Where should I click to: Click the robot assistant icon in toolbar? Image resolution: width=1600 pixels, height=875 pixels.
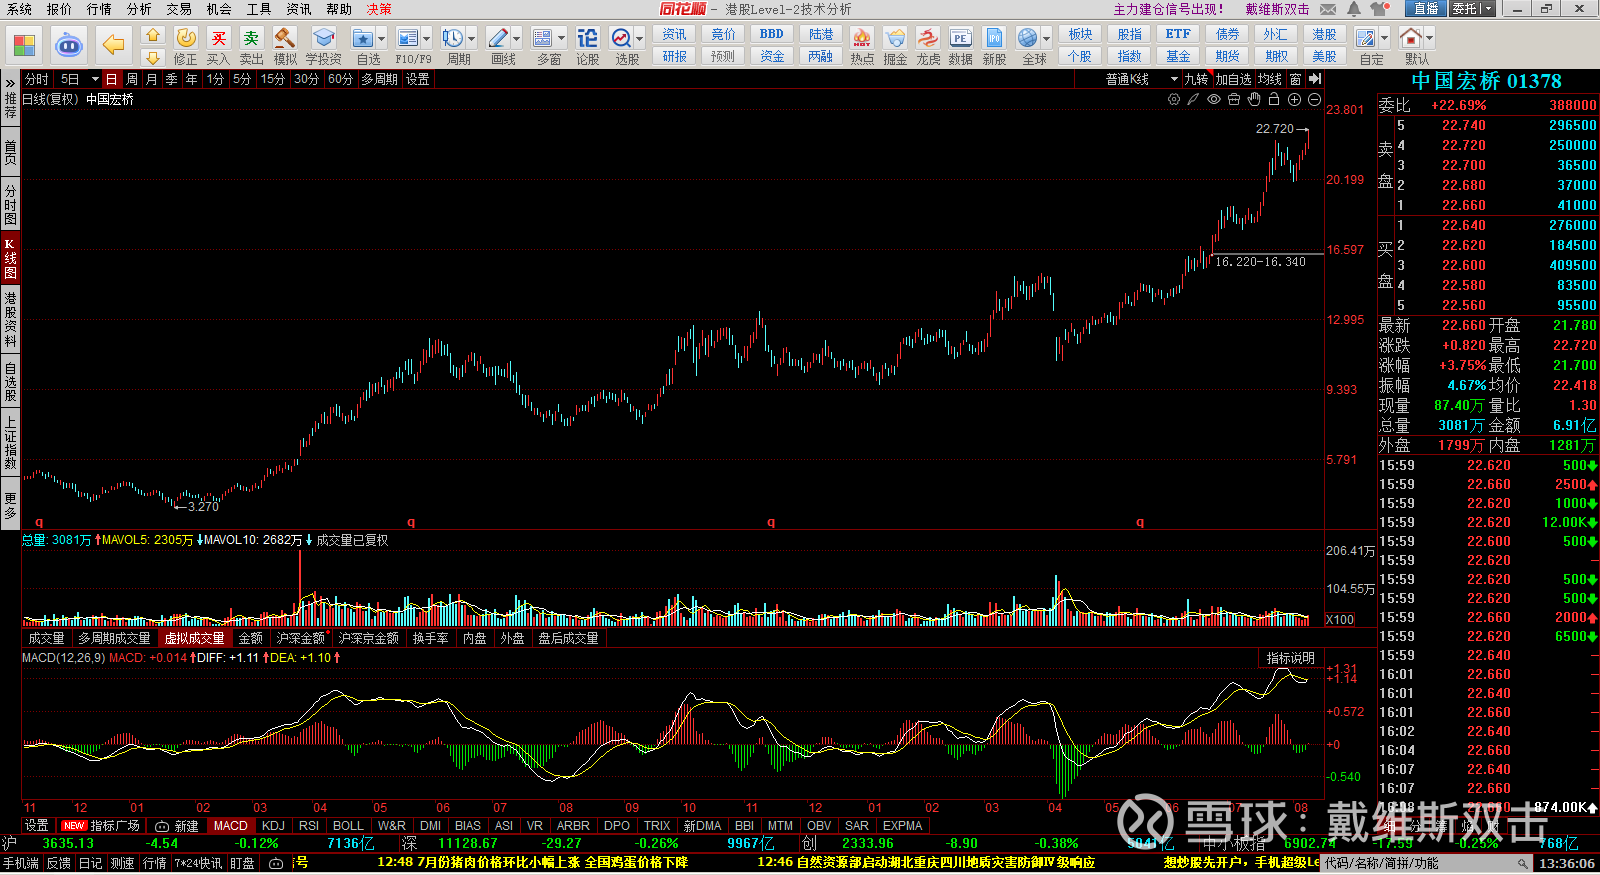[68, 45]
